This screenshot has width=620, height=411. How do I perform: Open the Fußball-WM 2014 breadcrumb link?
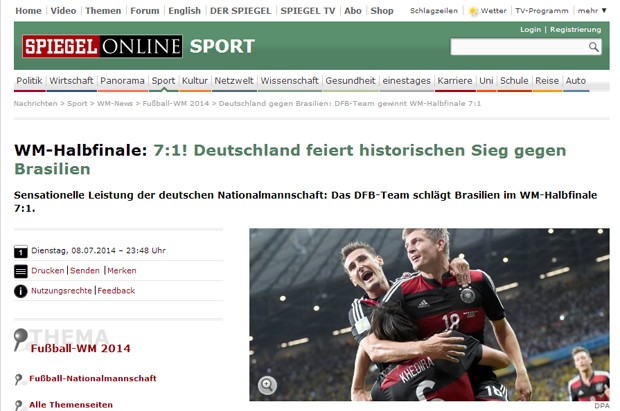coord(176,103)
